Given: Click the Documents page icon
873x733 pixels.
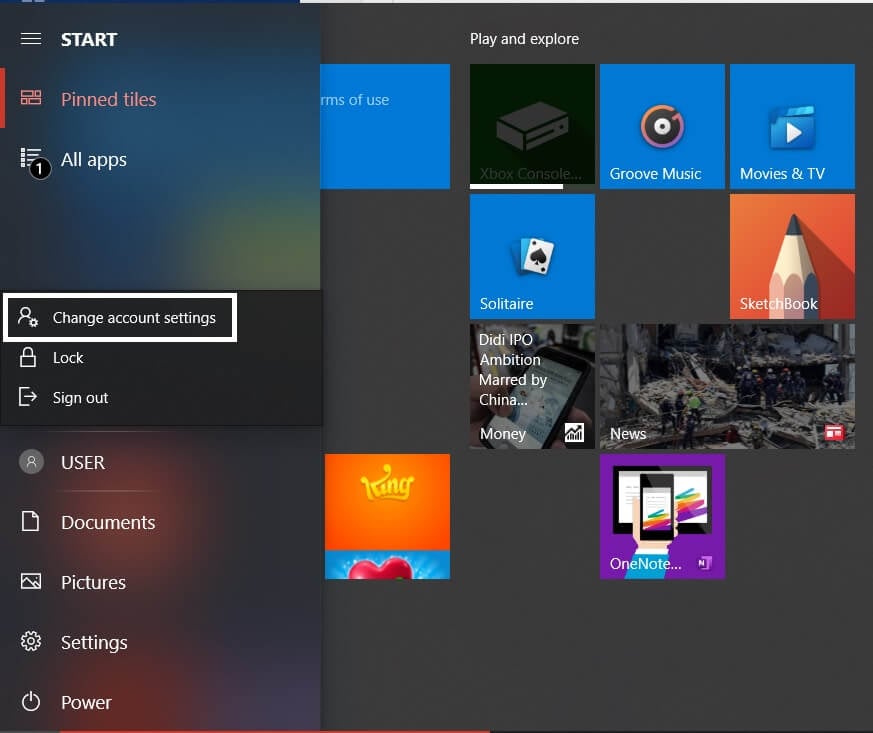Looking at the screenshot, I should (31, 521).
